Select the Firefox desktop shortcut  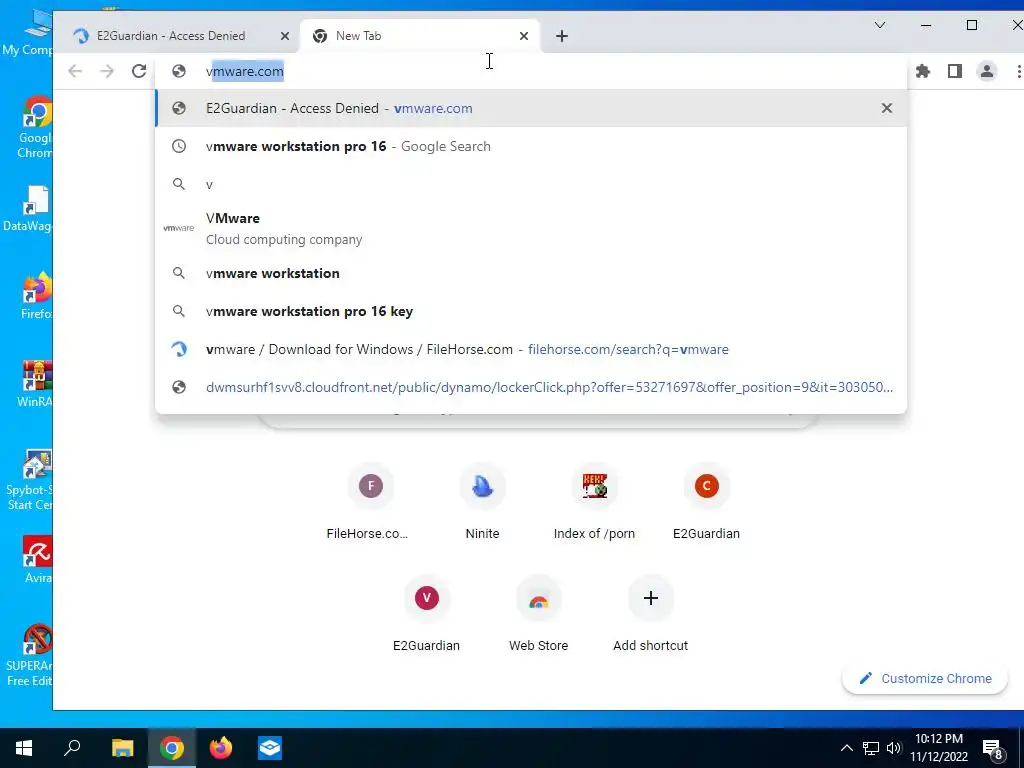pos(37,296)
